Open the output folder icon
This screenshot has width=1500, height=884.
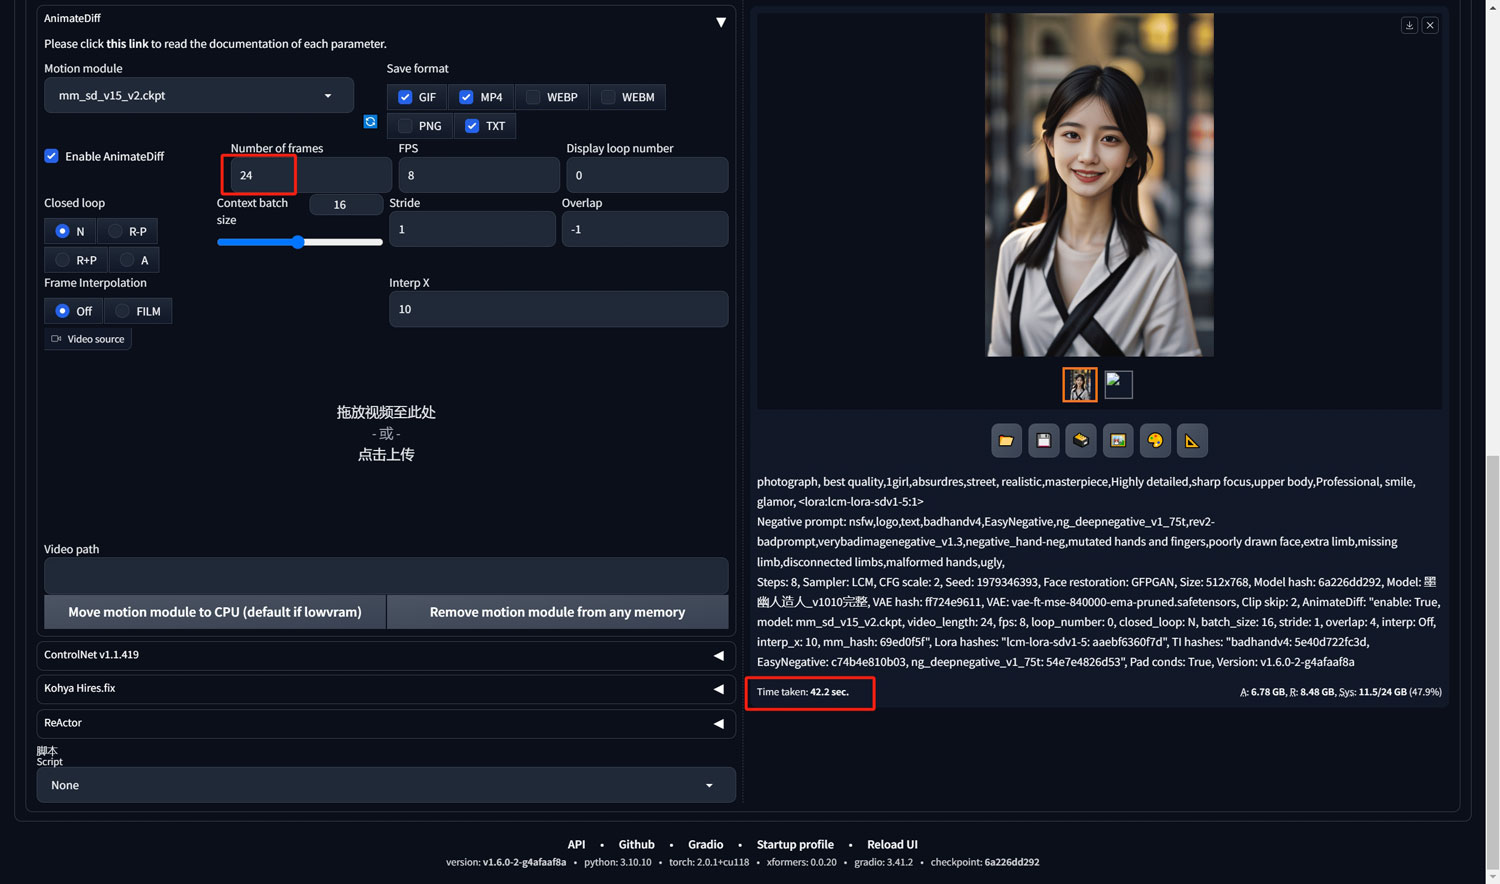coord(1006,440)
